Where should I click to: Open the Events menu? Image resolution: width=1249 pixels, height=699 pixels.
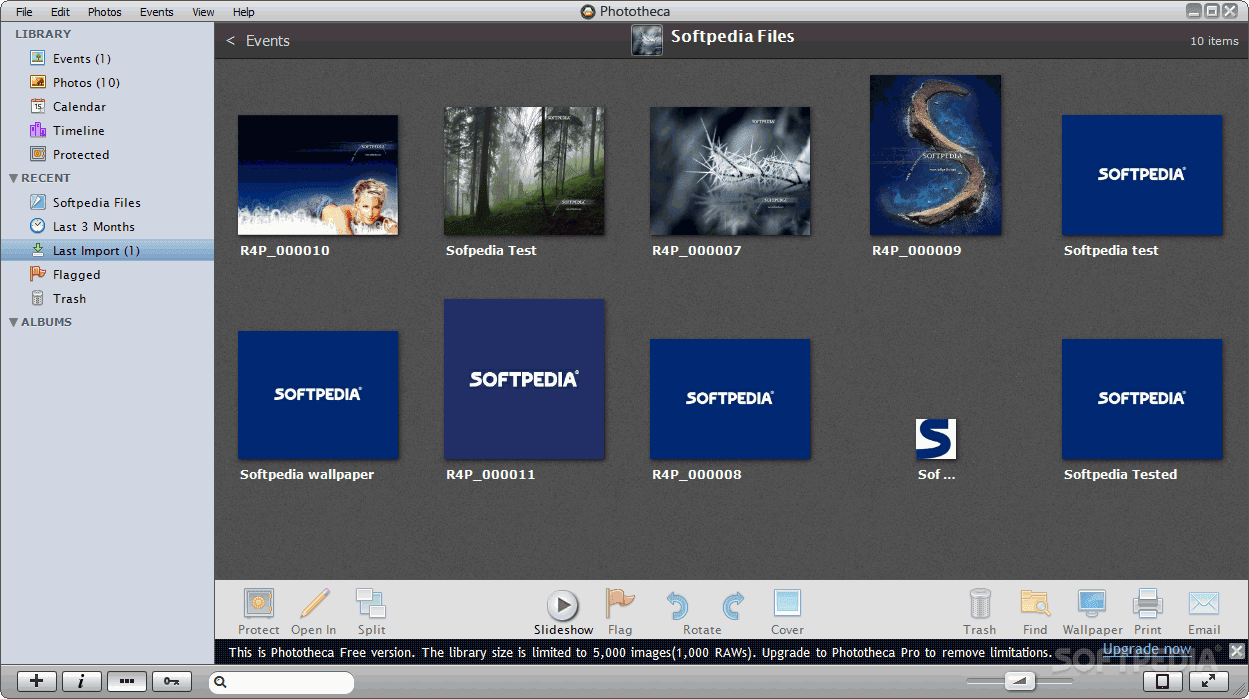(156, 12)
